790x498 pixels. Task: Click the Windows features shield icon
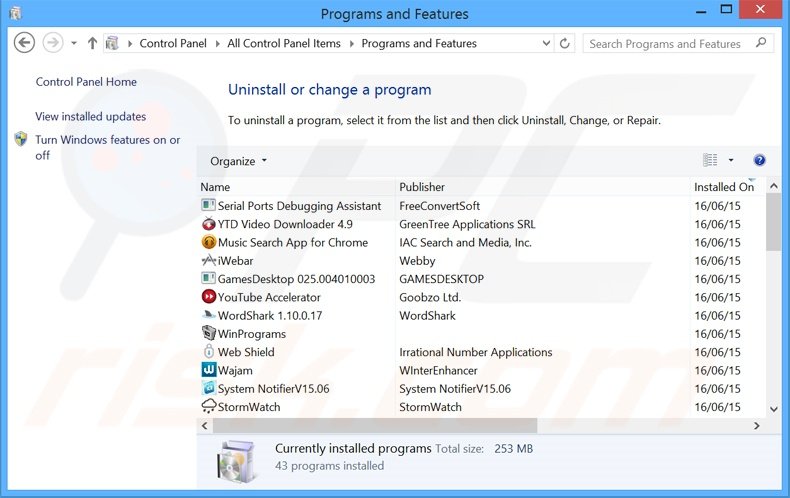pos(21,139)
